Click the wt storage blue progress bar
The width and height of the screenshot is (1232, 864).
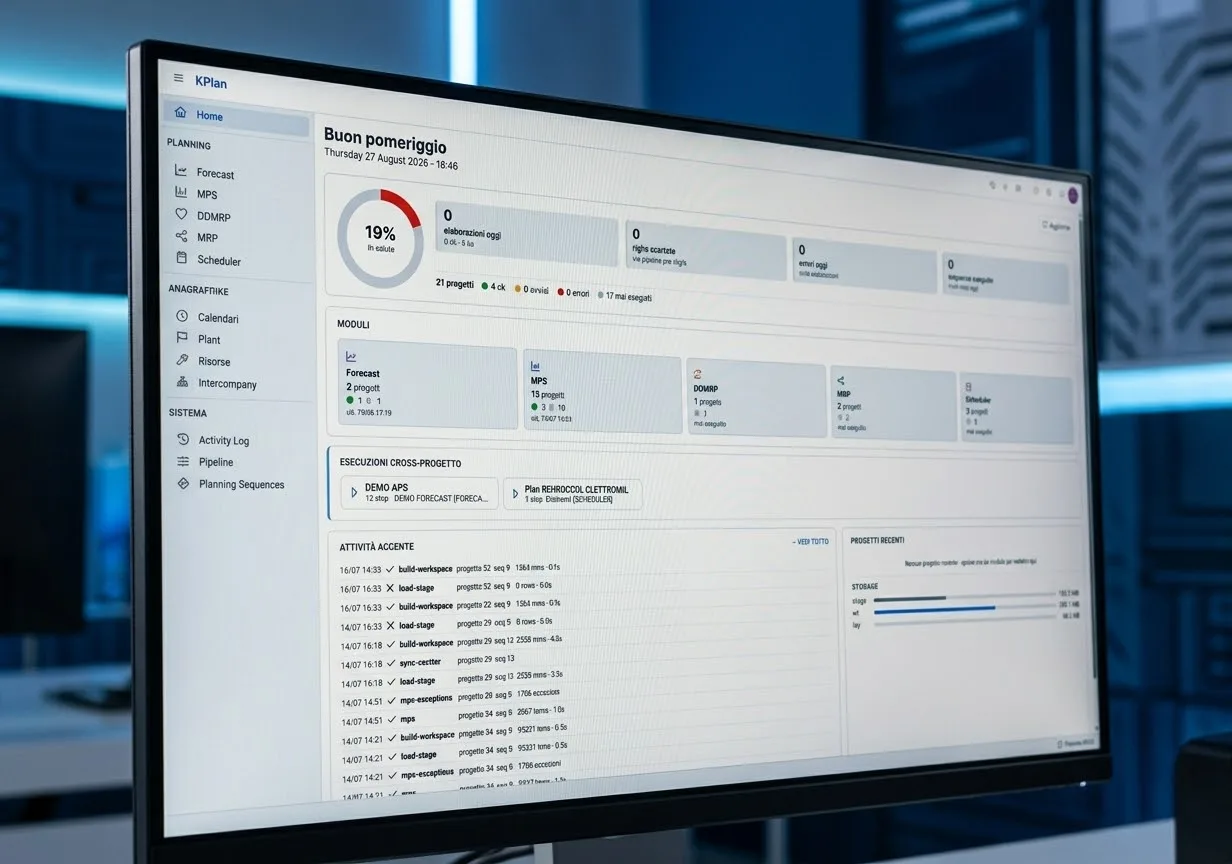[x=964, y=609]
